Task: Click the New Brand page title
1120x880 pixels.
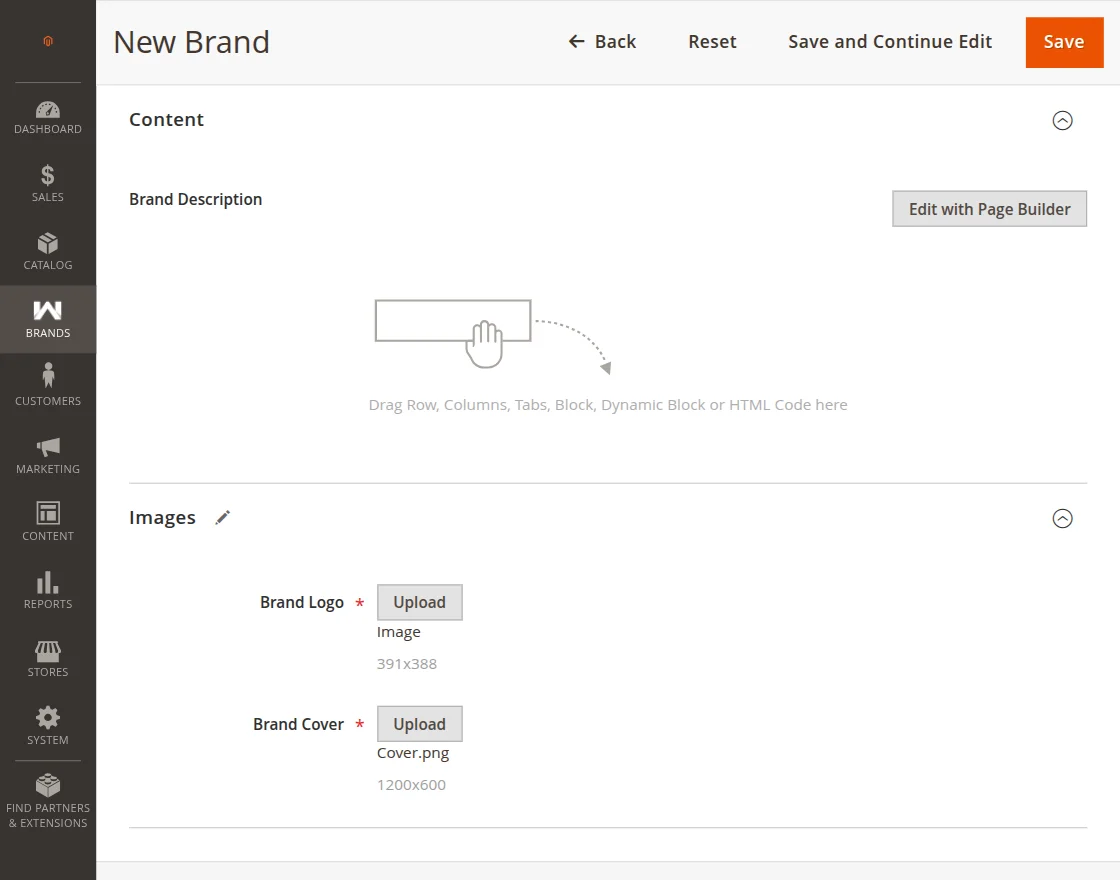Action: [191, 42]
